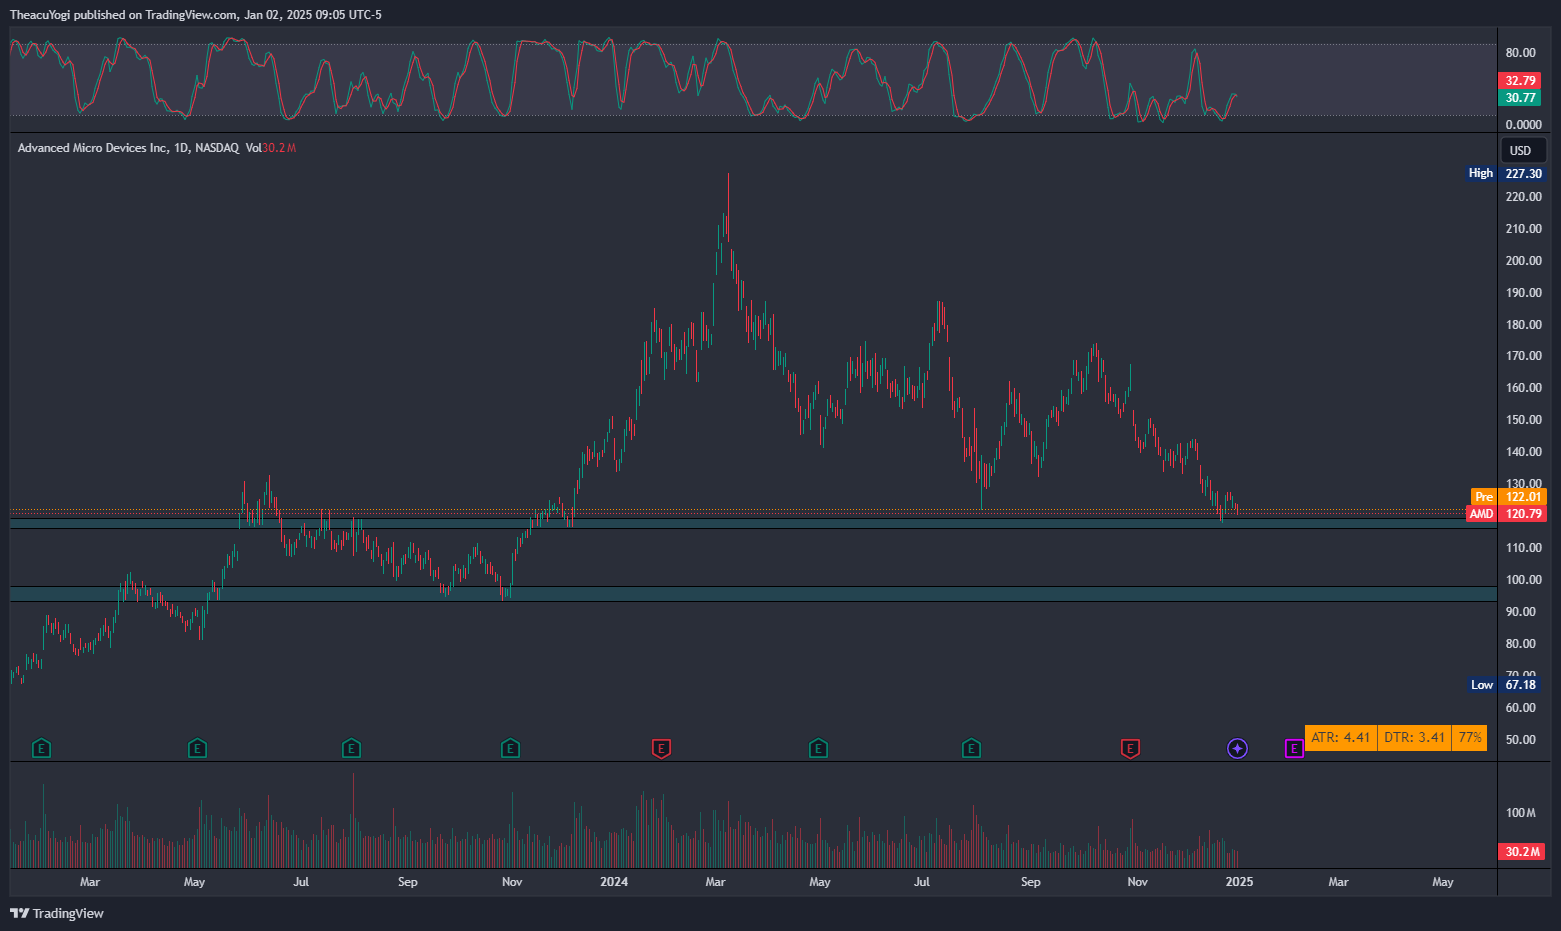Click the 170.00 price axis label
Screen dimensions: 1561x931
point(1524,356)
